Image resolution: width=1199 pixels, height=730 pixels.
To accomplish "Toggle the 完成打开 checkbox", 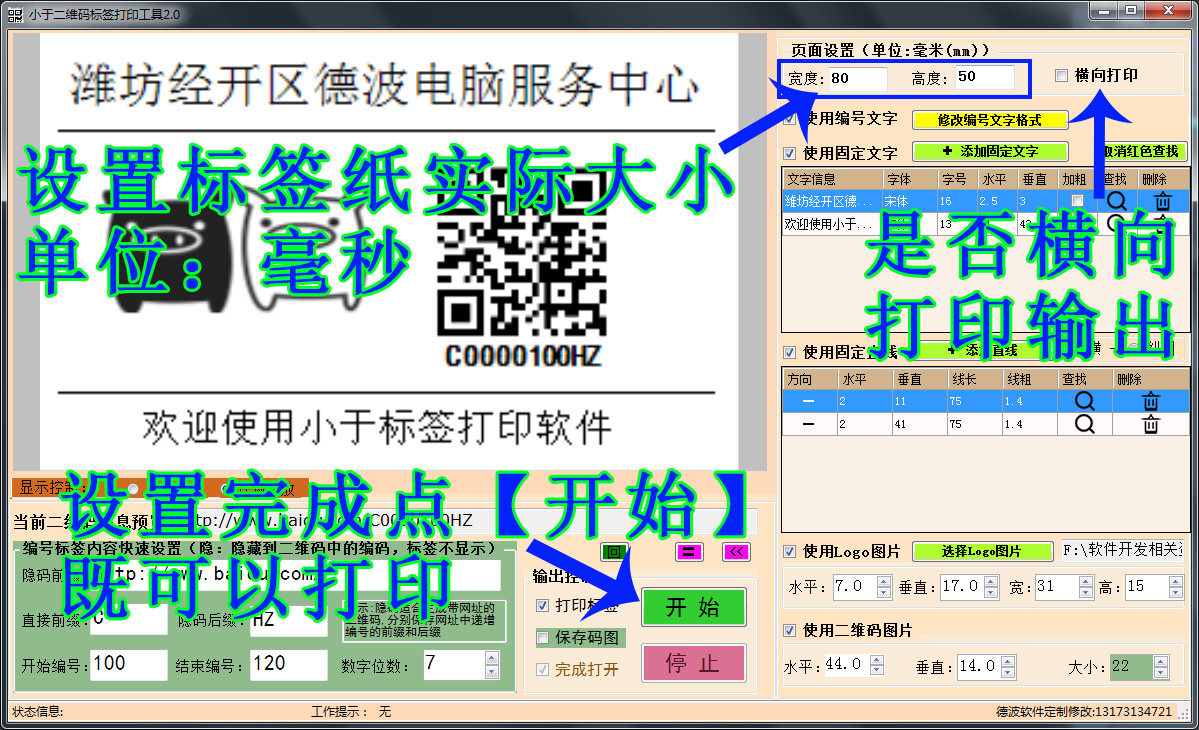I will (x=542, y=670).
